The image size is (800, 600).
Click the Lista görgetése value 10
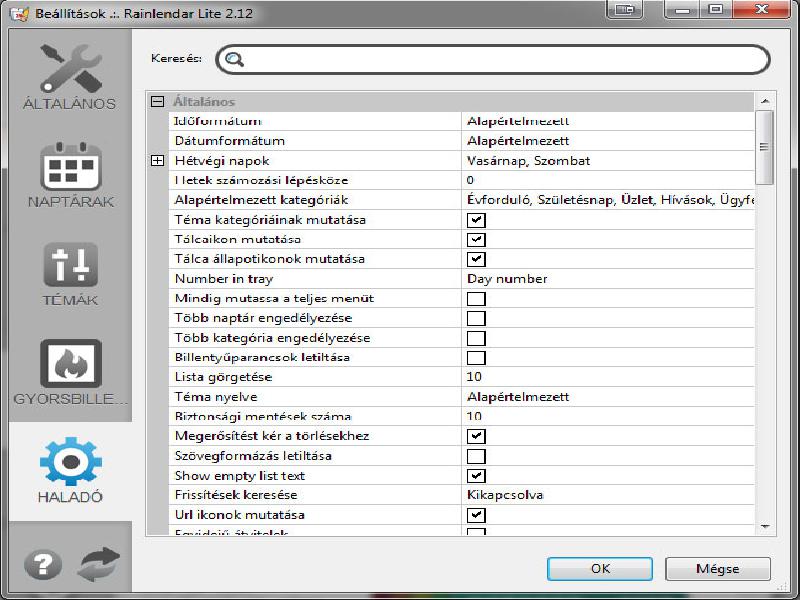[473, 377]
